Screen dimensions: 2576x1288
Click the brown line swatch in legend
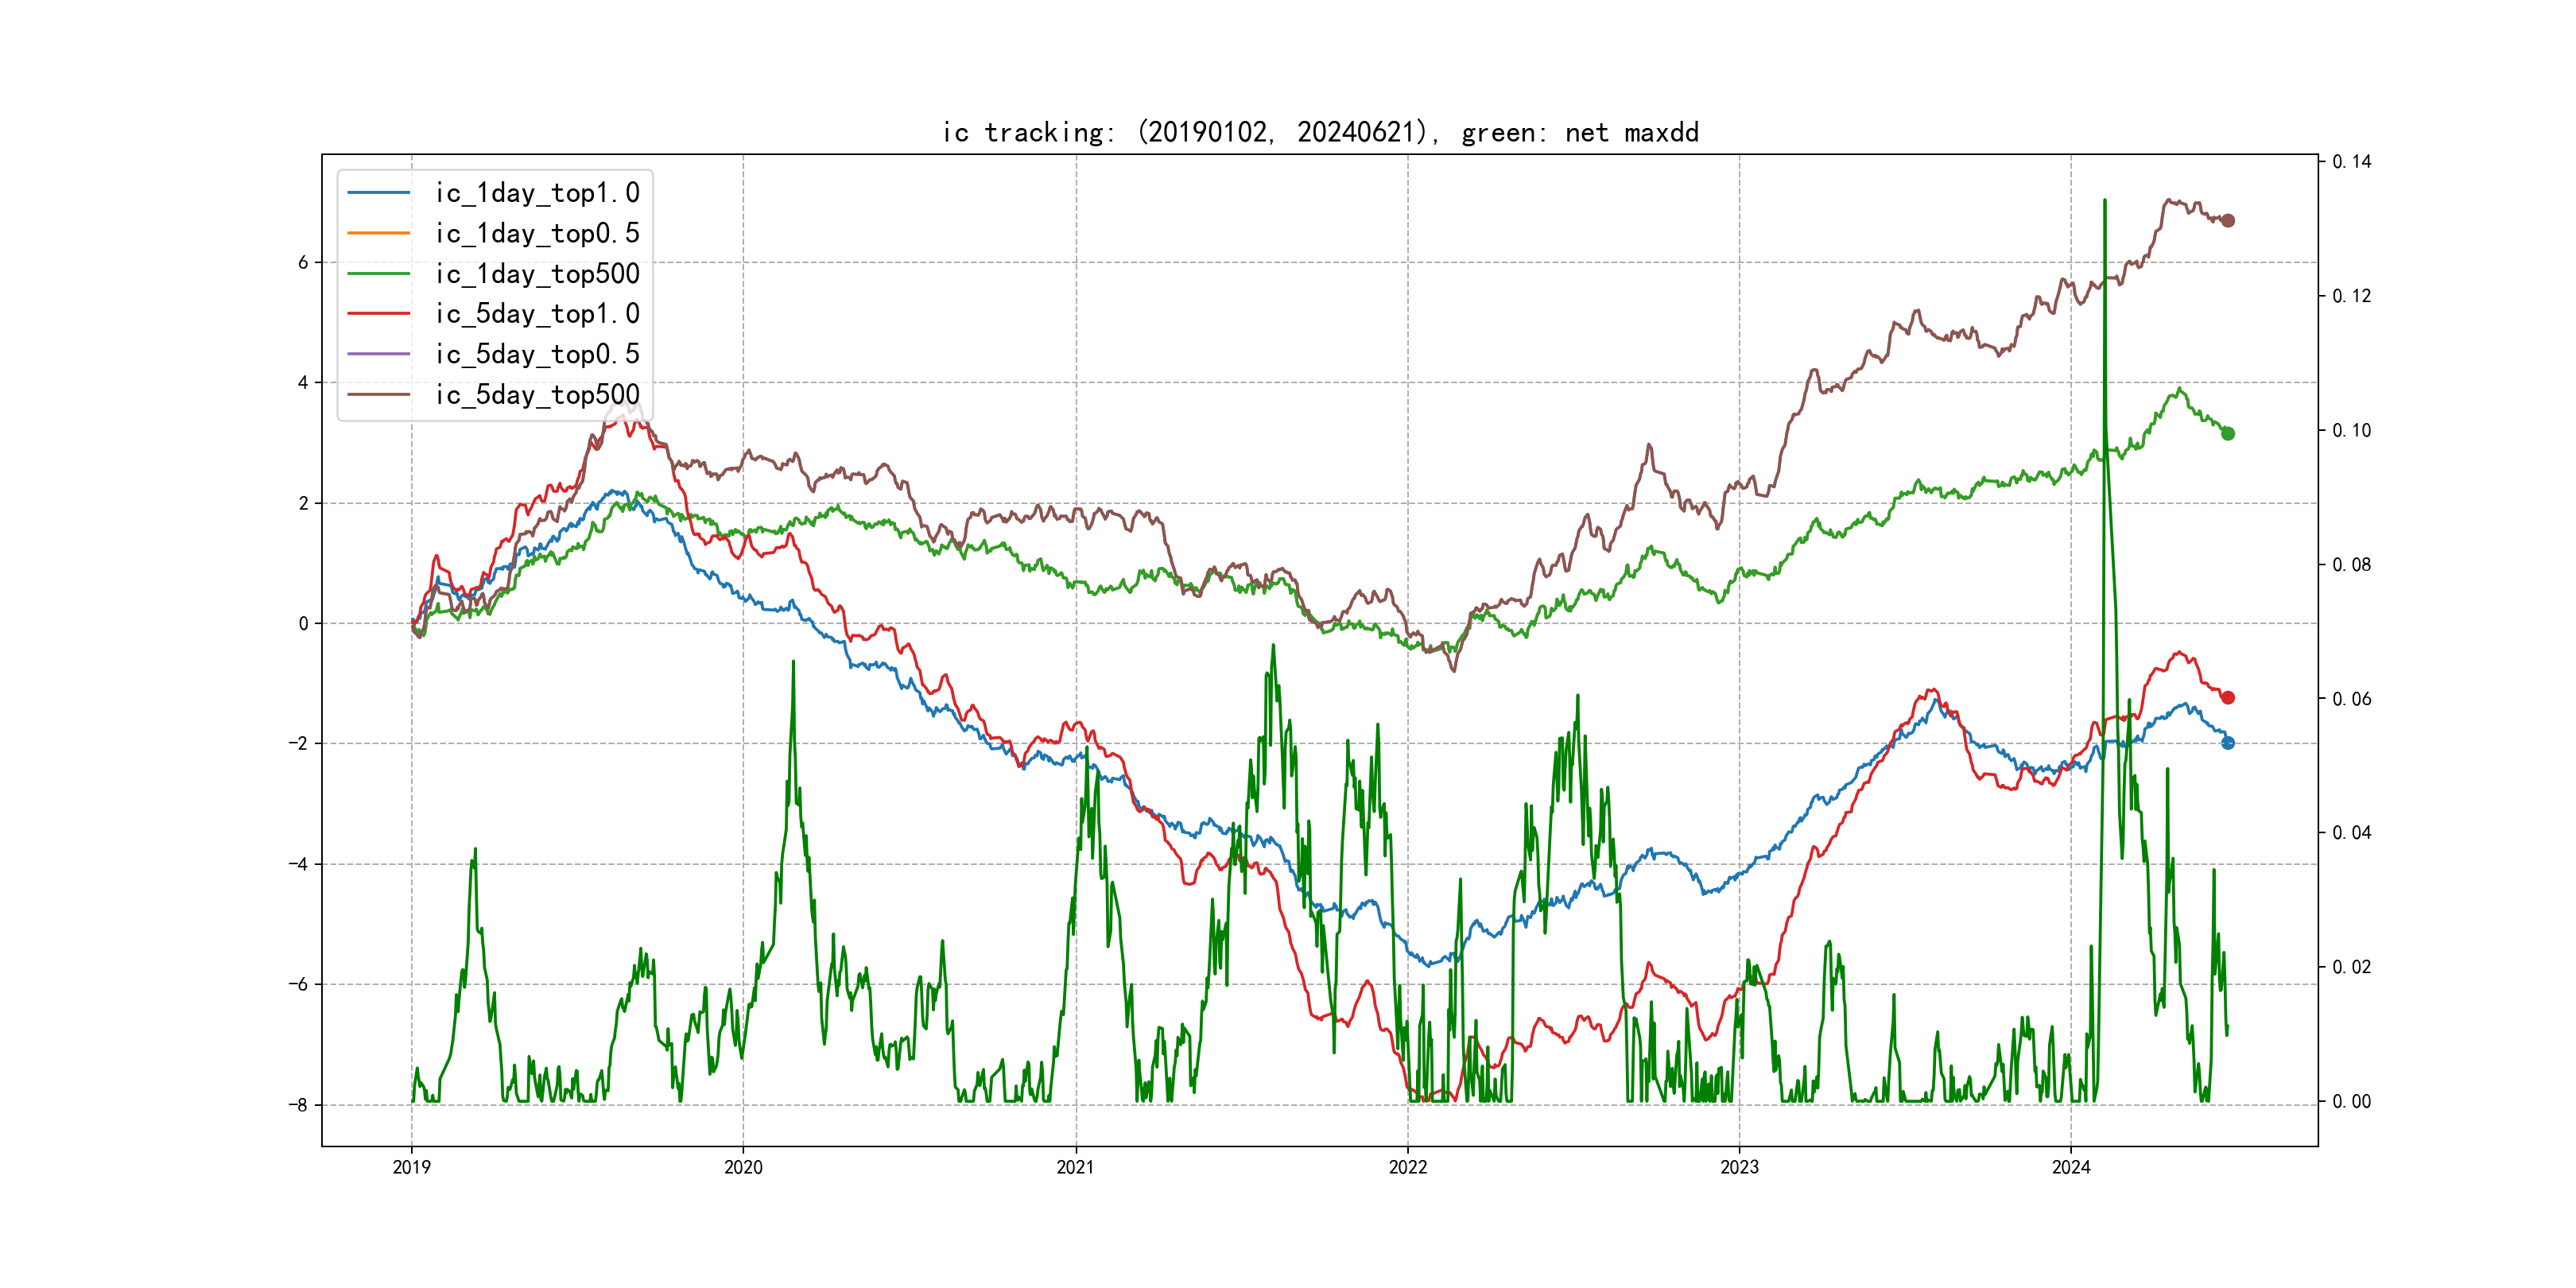click(x=379, y=395)
